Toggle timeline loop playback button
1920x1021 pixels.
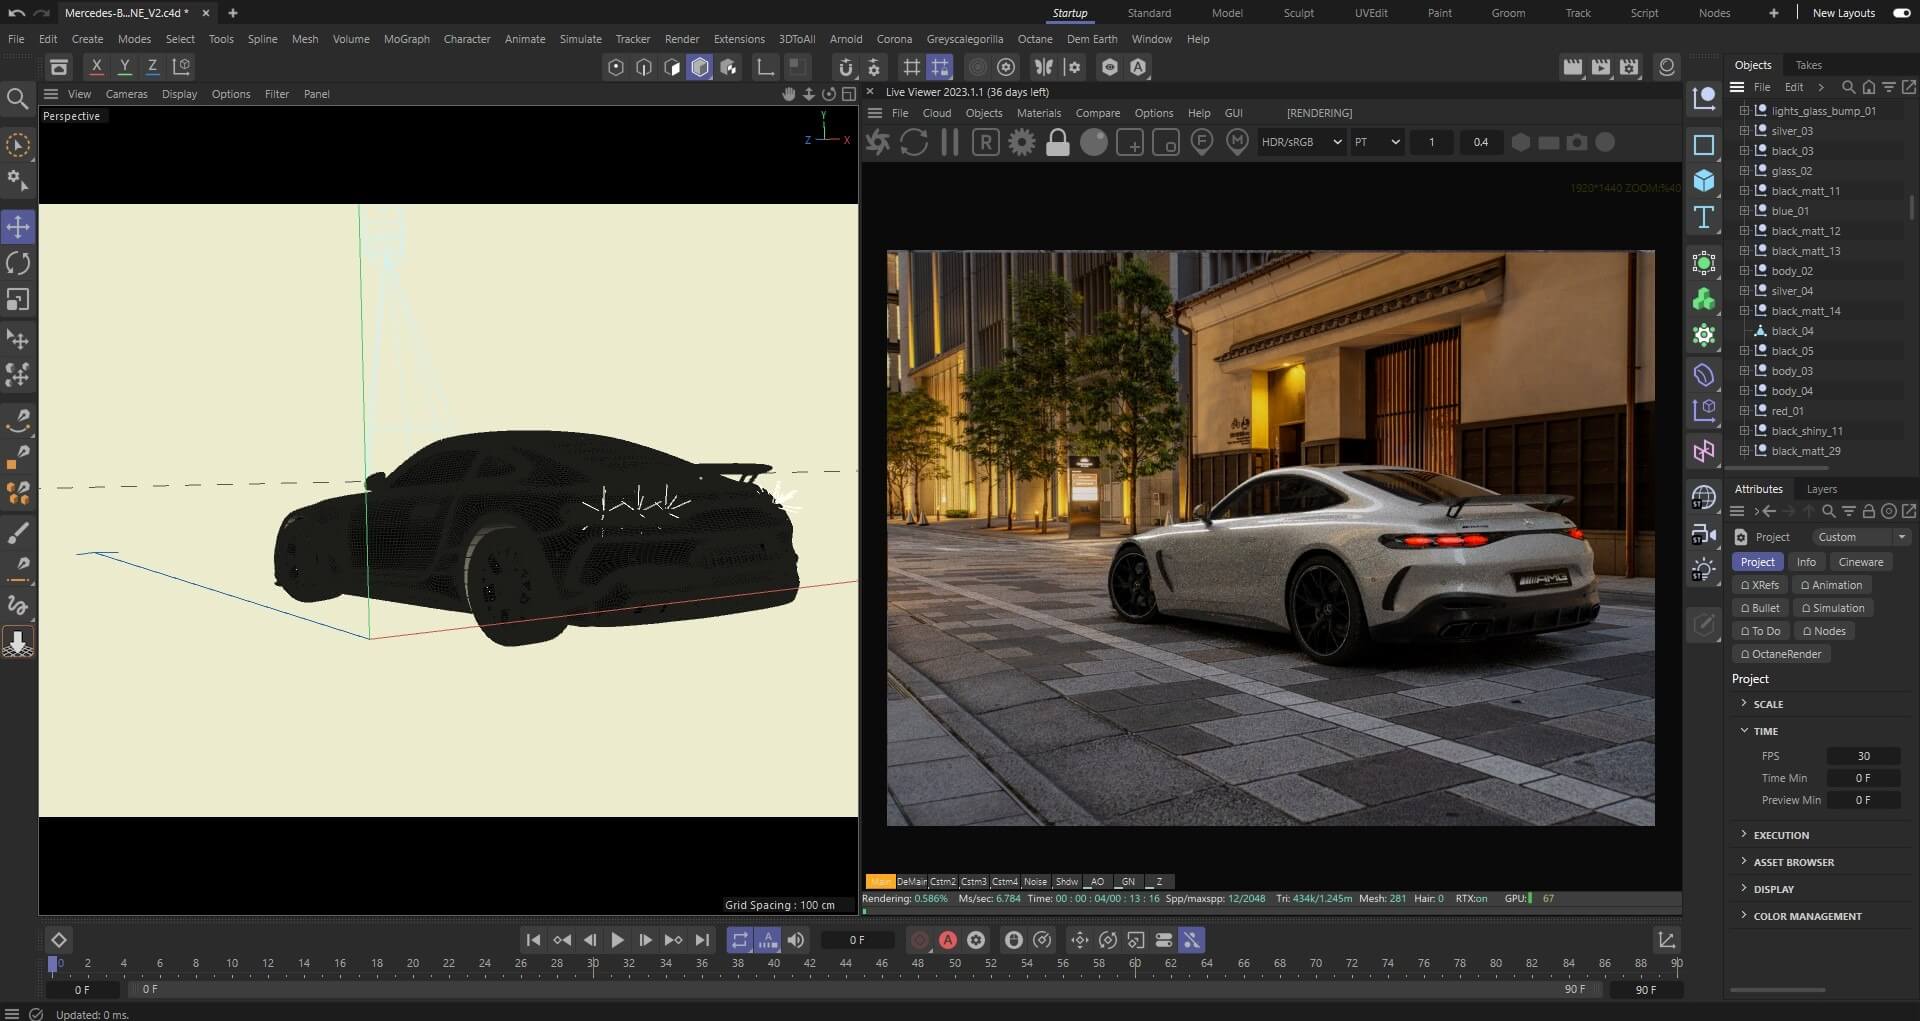(x=739, y=940)
